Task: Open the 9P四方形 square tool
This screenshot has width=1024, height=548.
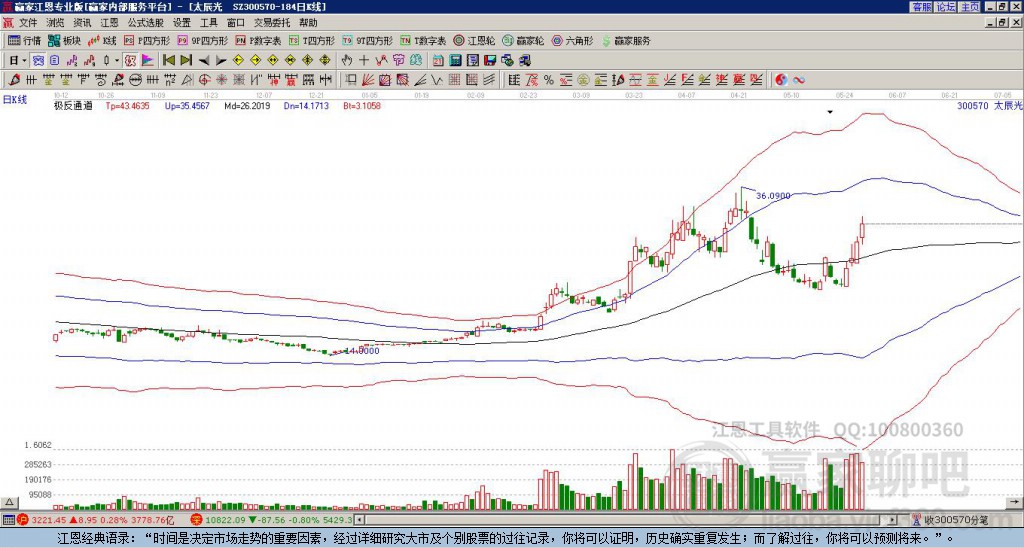Action: tap(202, 40)
